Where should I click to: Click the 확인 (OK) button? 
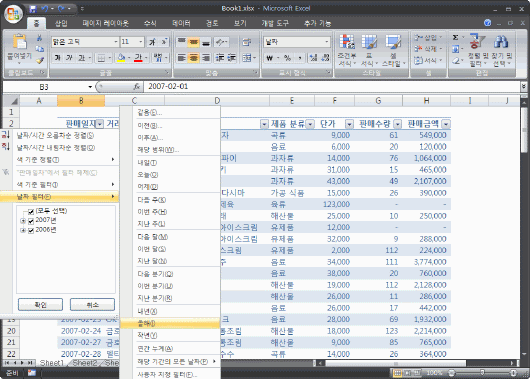click(x=40, y=305)
